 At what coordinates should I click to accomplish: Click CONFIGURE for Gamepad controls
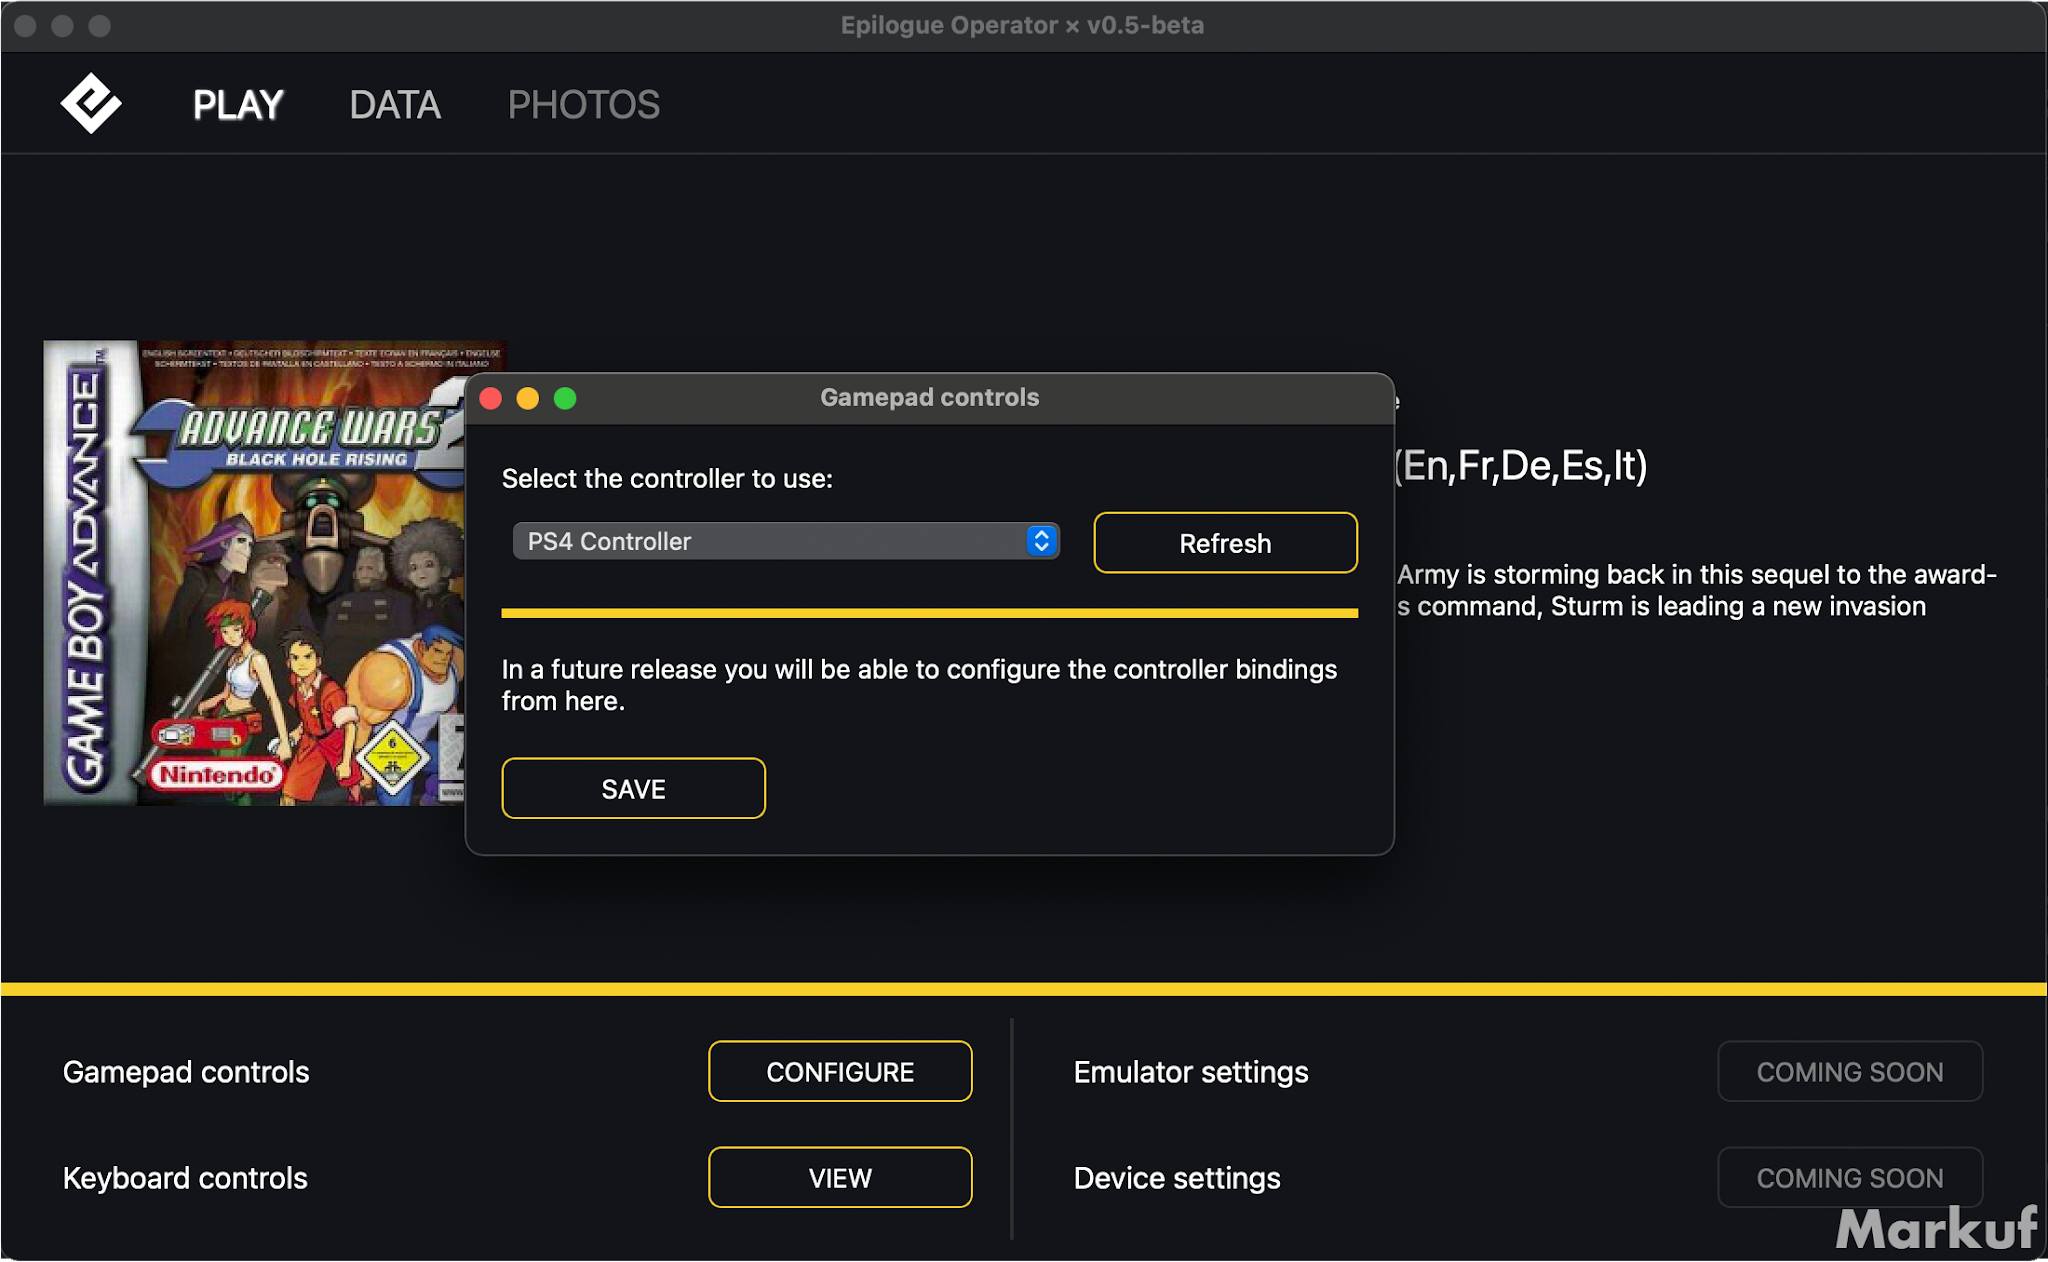839,1072
